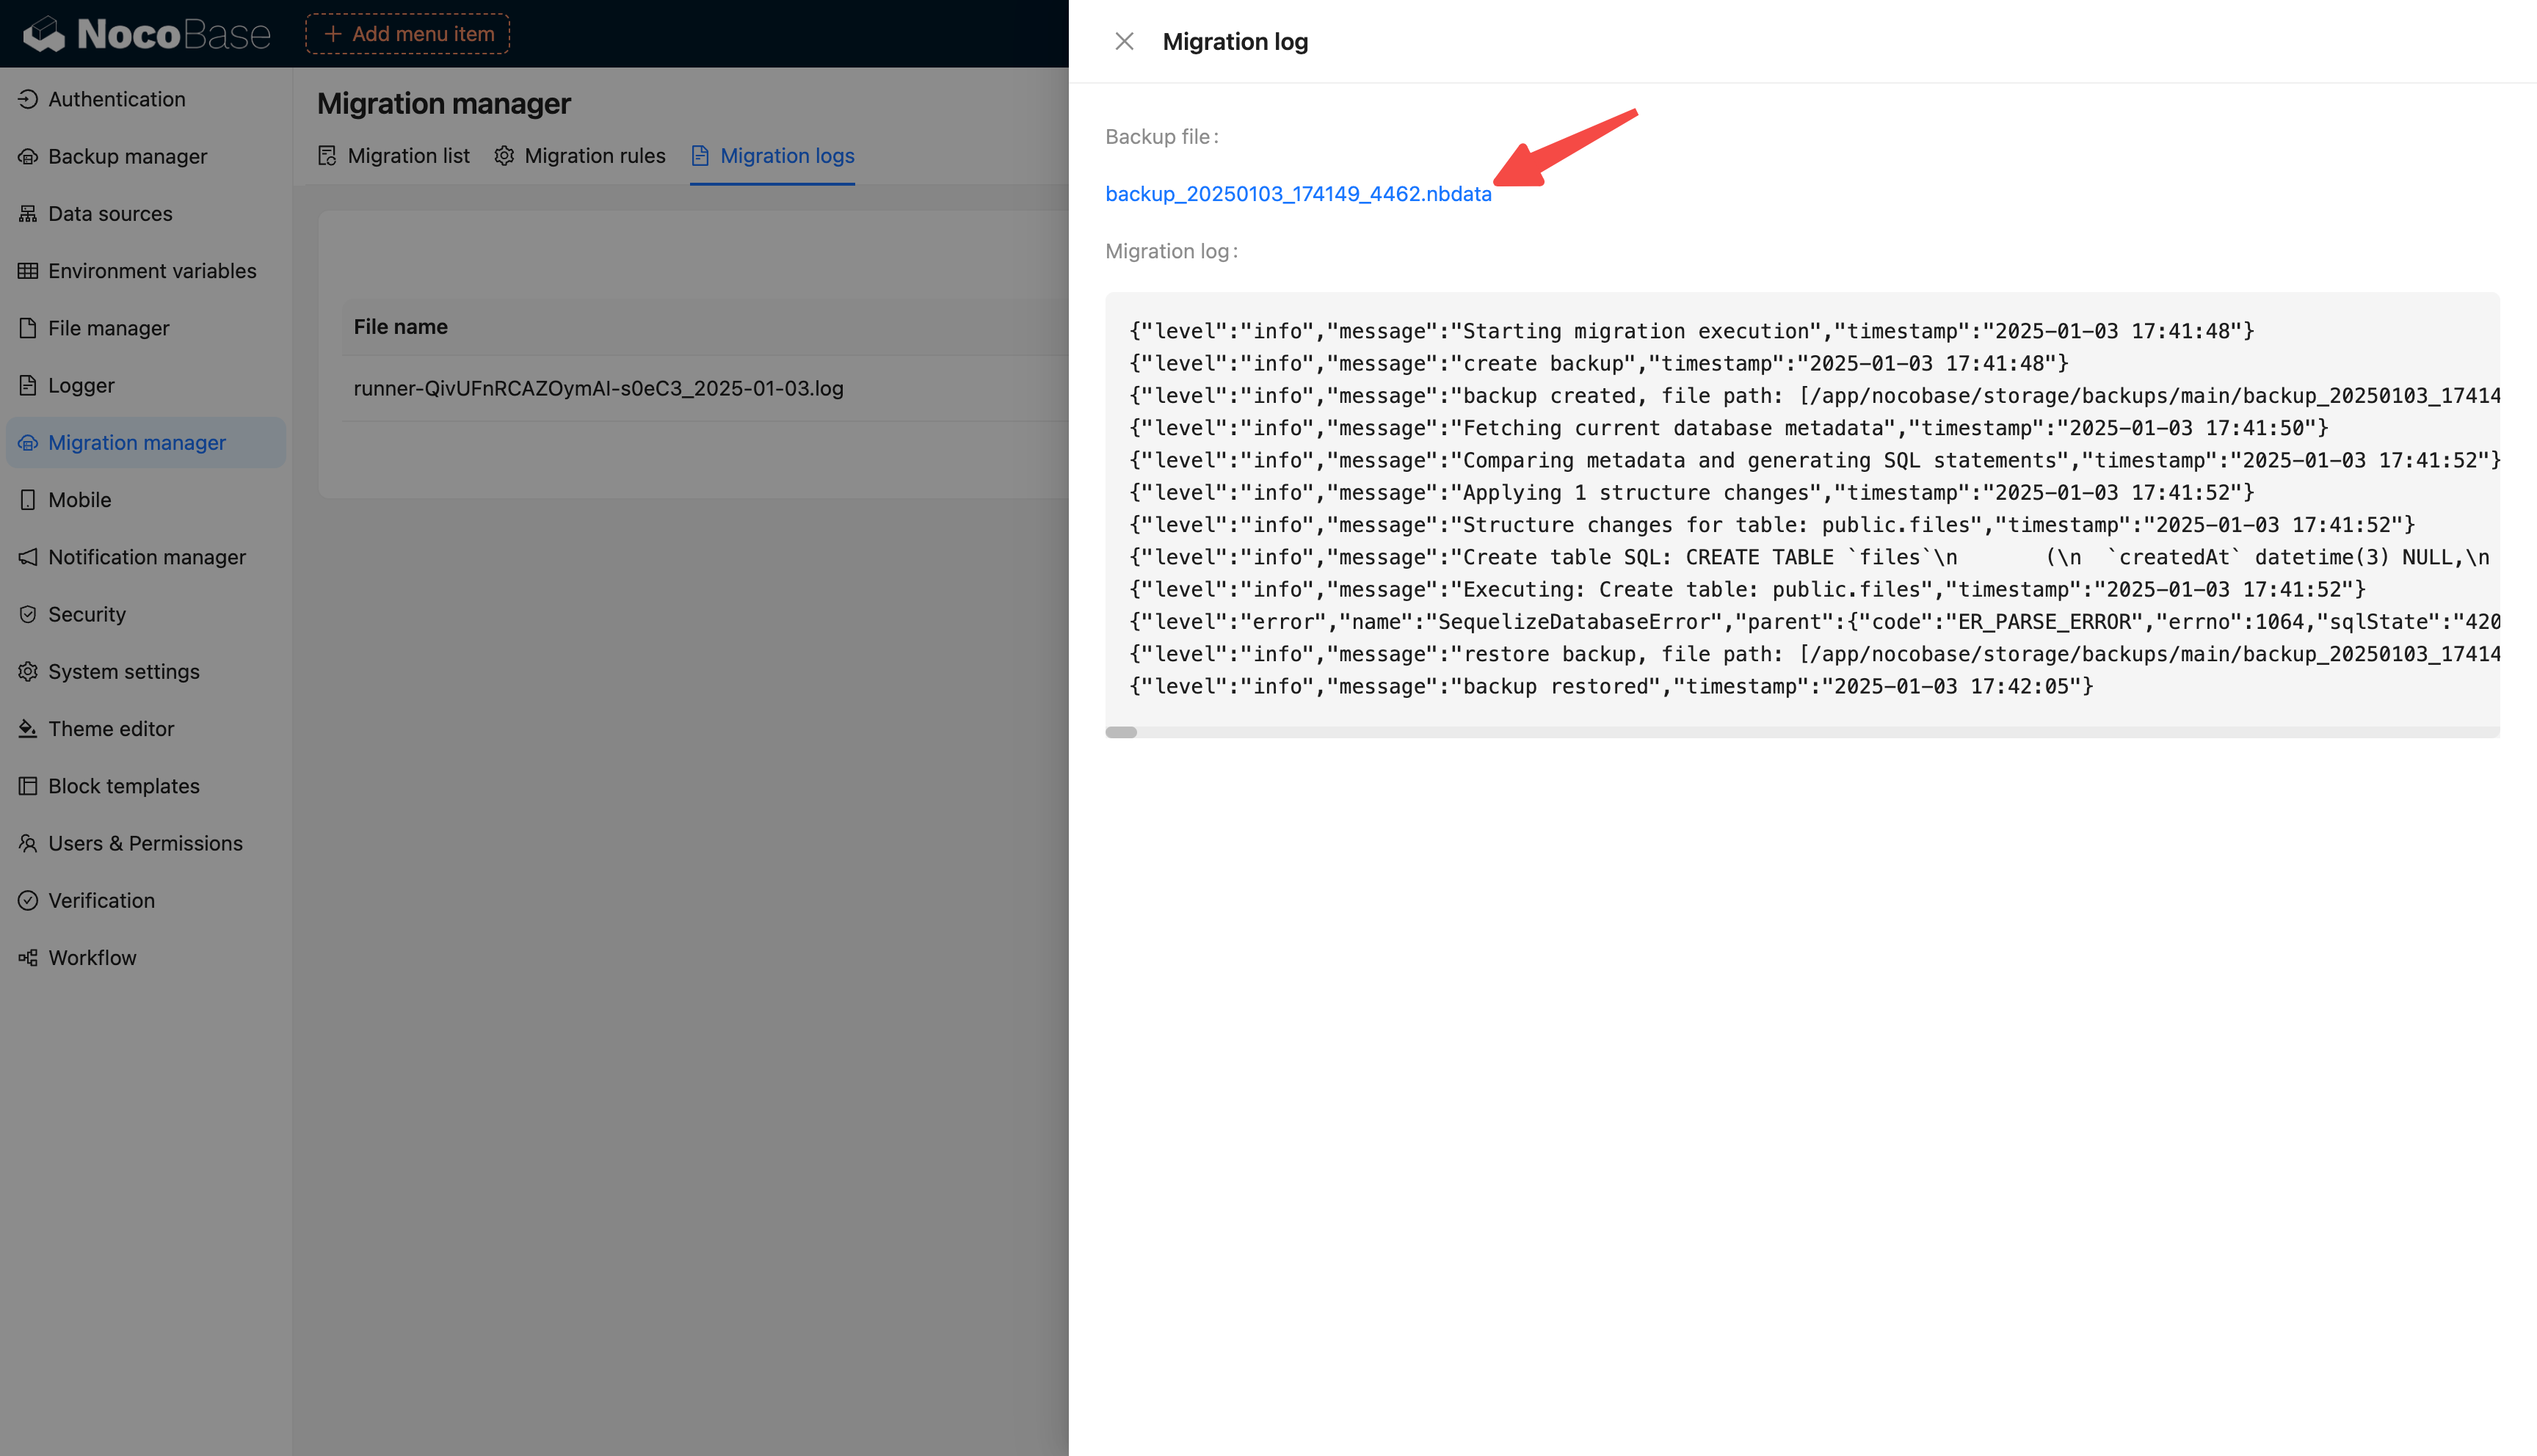The width and height of the screenshot is (2537, 1456).
Task: Click the Data sources icon
Action: (x=28, y=214)
